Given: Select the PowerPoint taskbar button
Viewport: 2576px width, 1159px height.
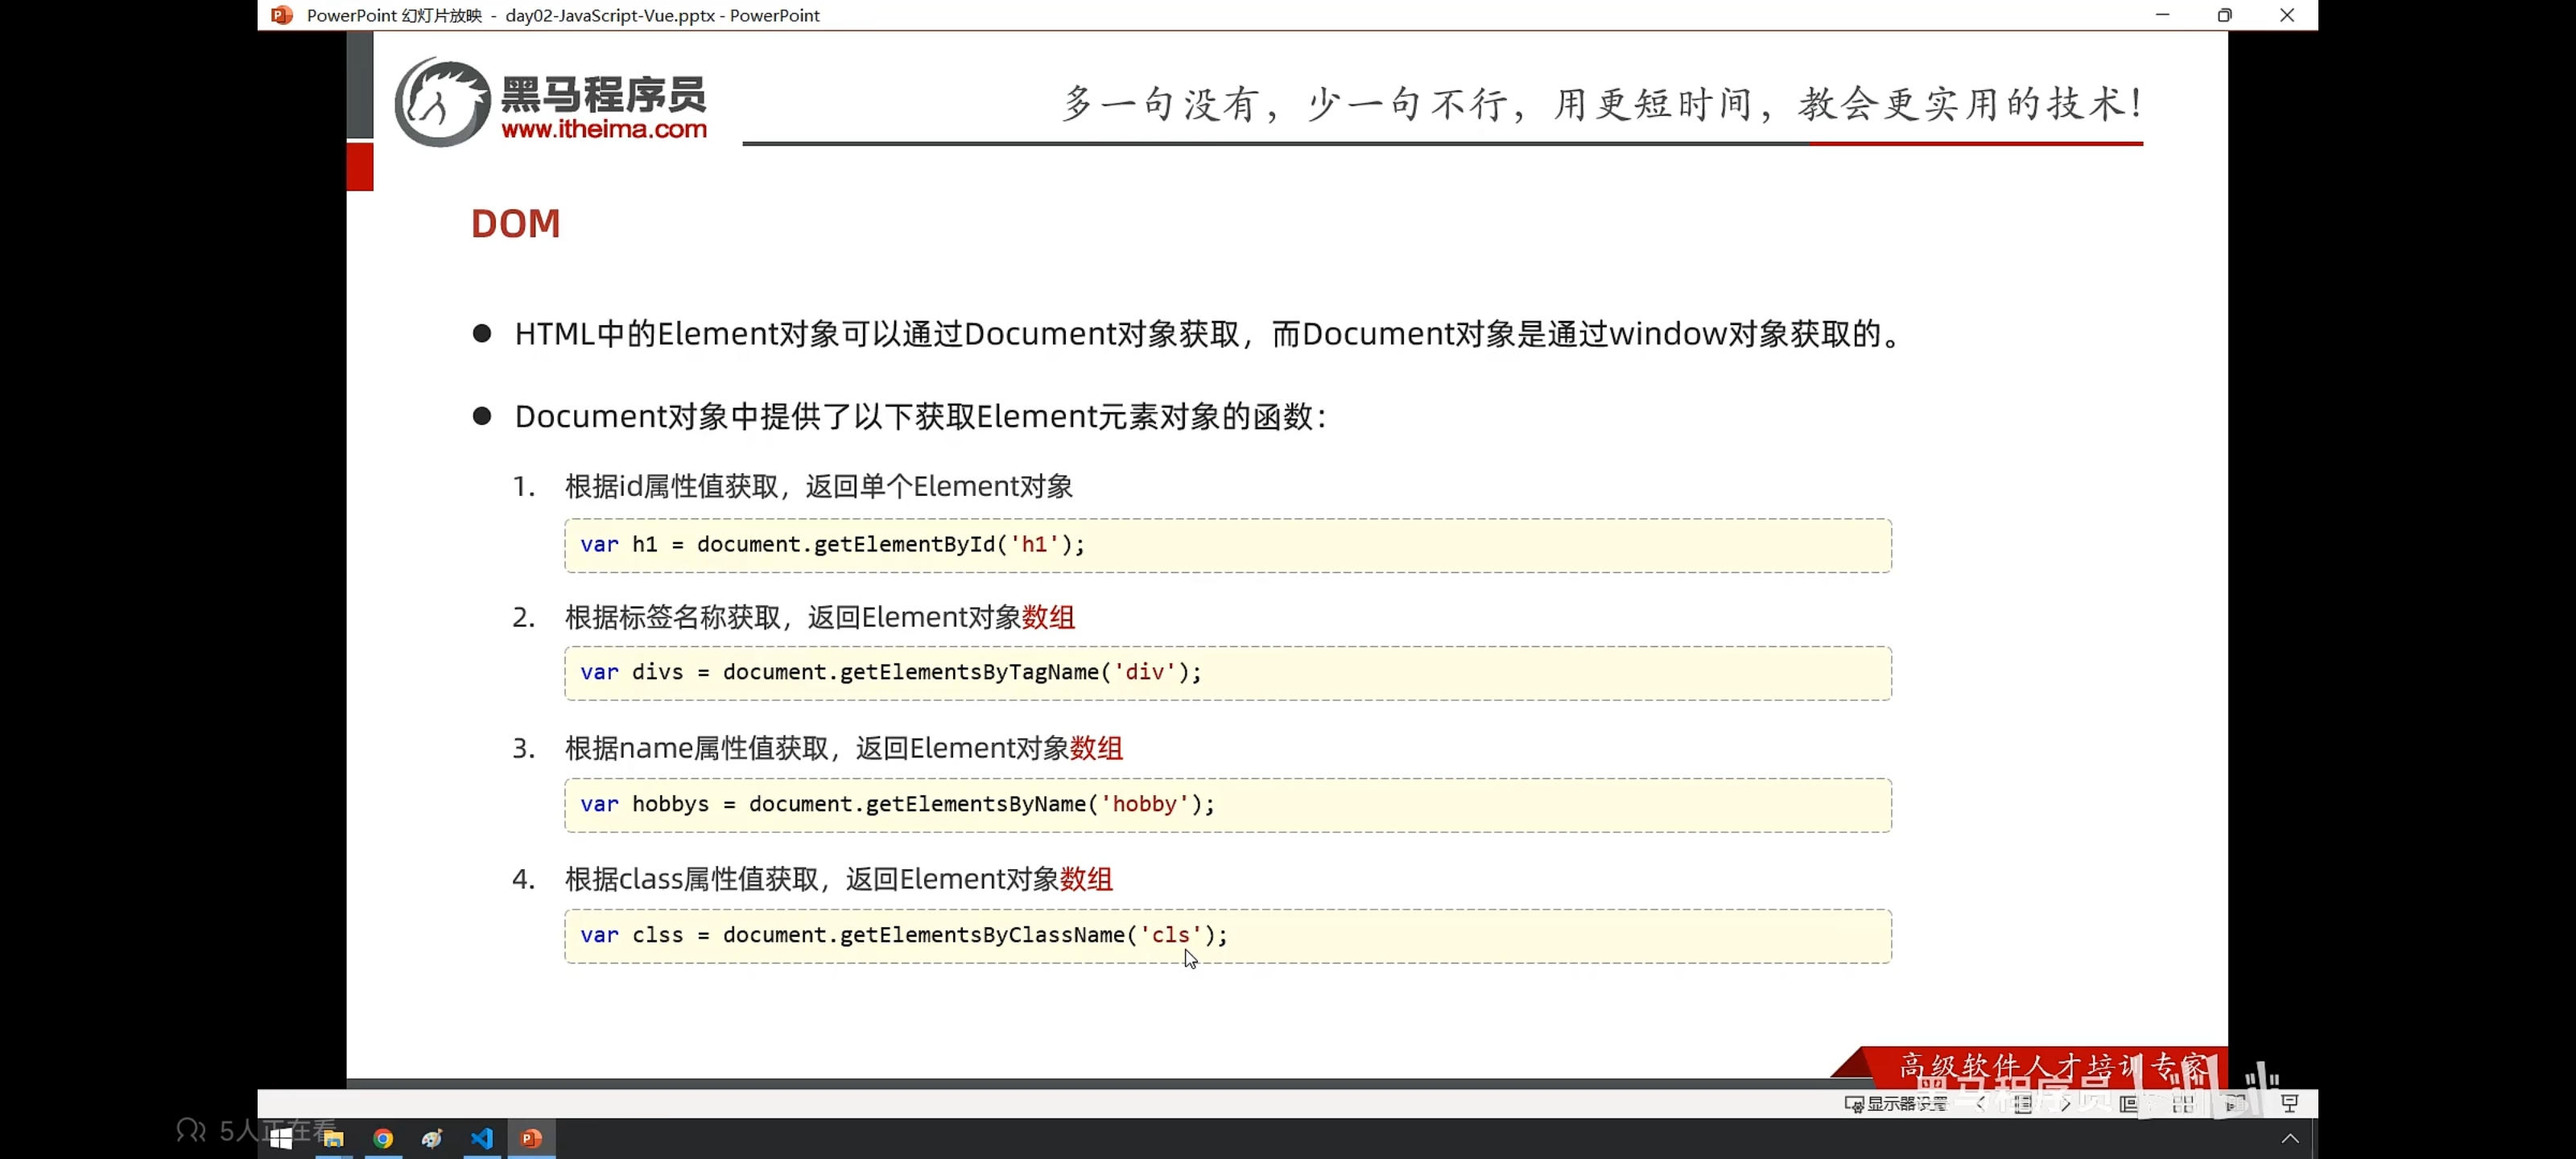Looking at the screenshot, I should click(x=531, y=1138).
